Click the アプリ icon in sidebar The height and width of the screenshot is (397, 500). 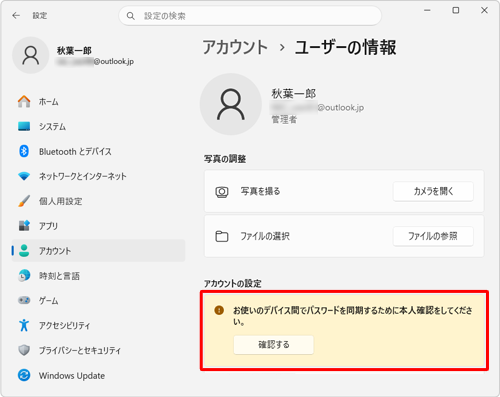point(24,226)
